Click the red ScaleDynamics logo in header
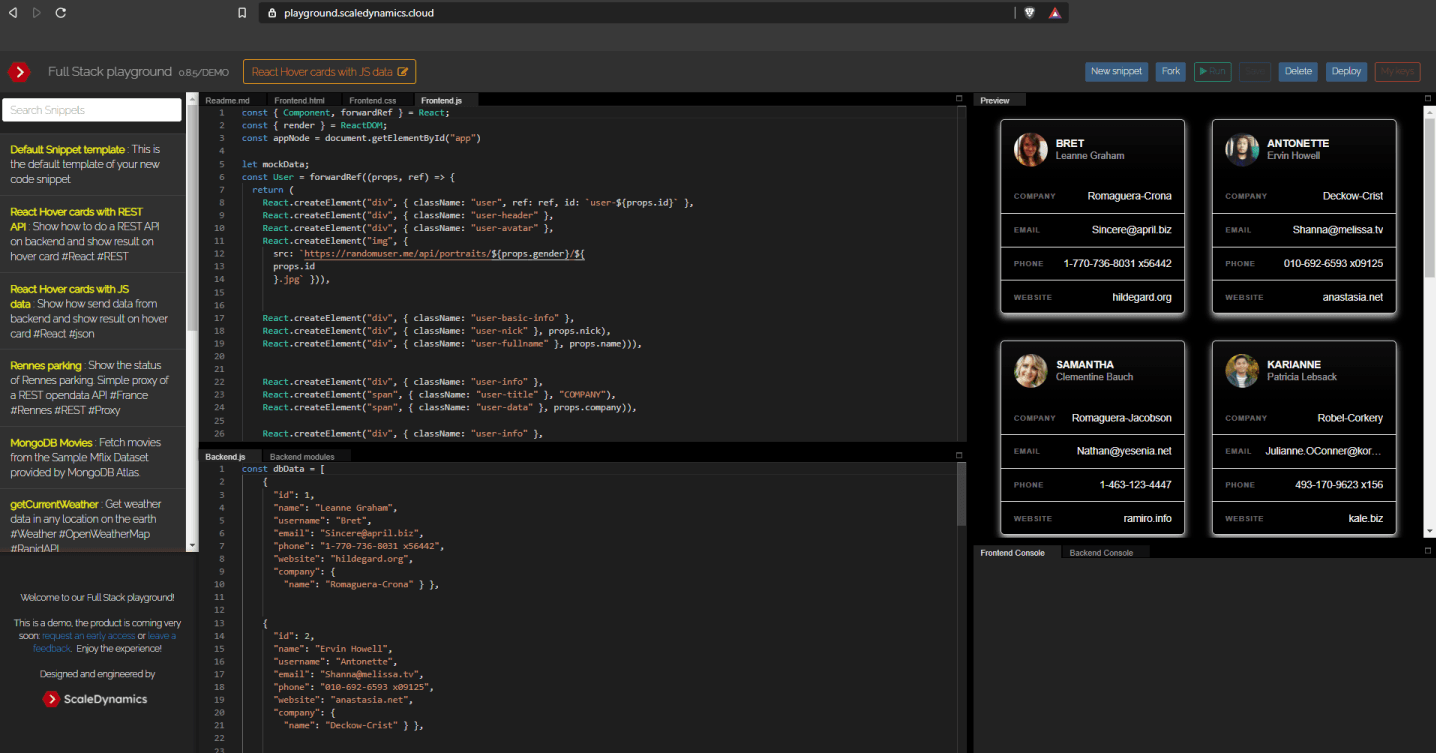 tap(19, 72)
